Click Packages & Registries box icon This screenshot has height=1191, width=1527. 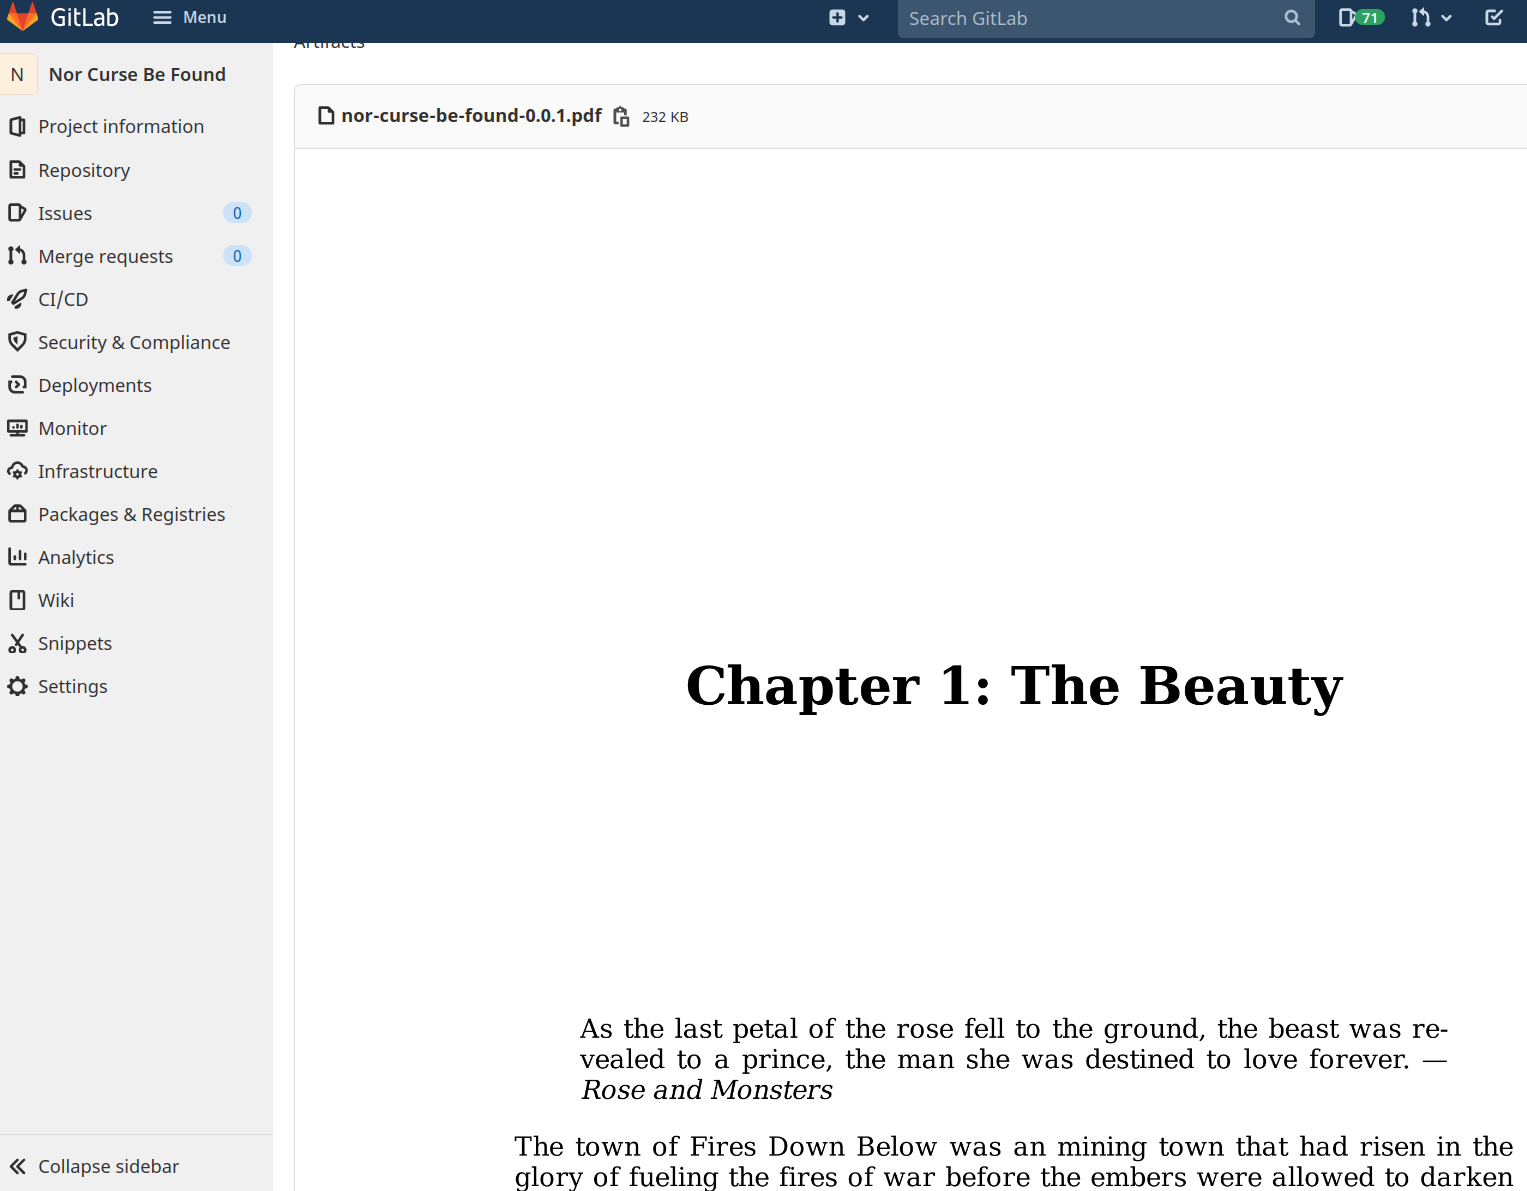(x=17, y=514)
